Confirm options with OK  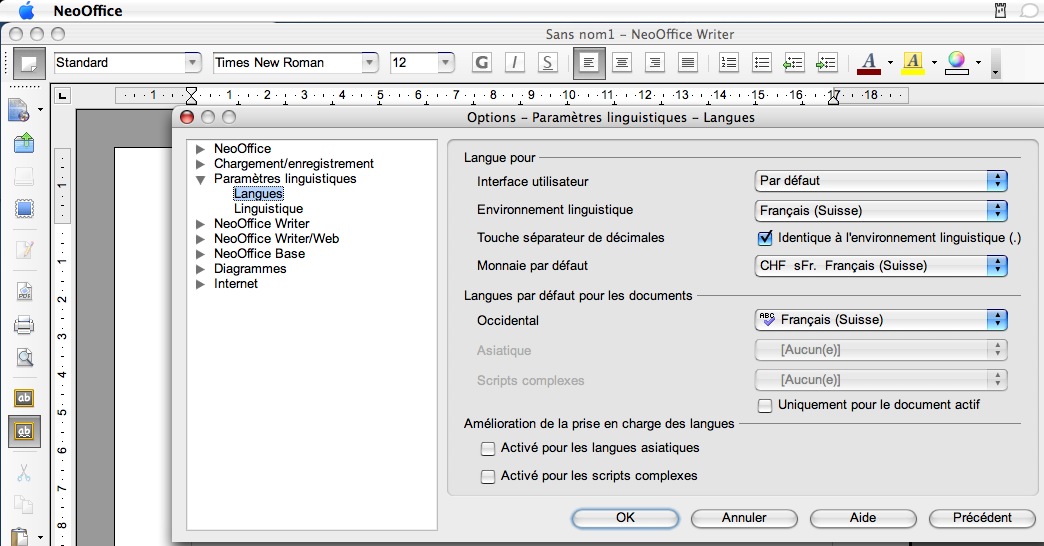625,518
